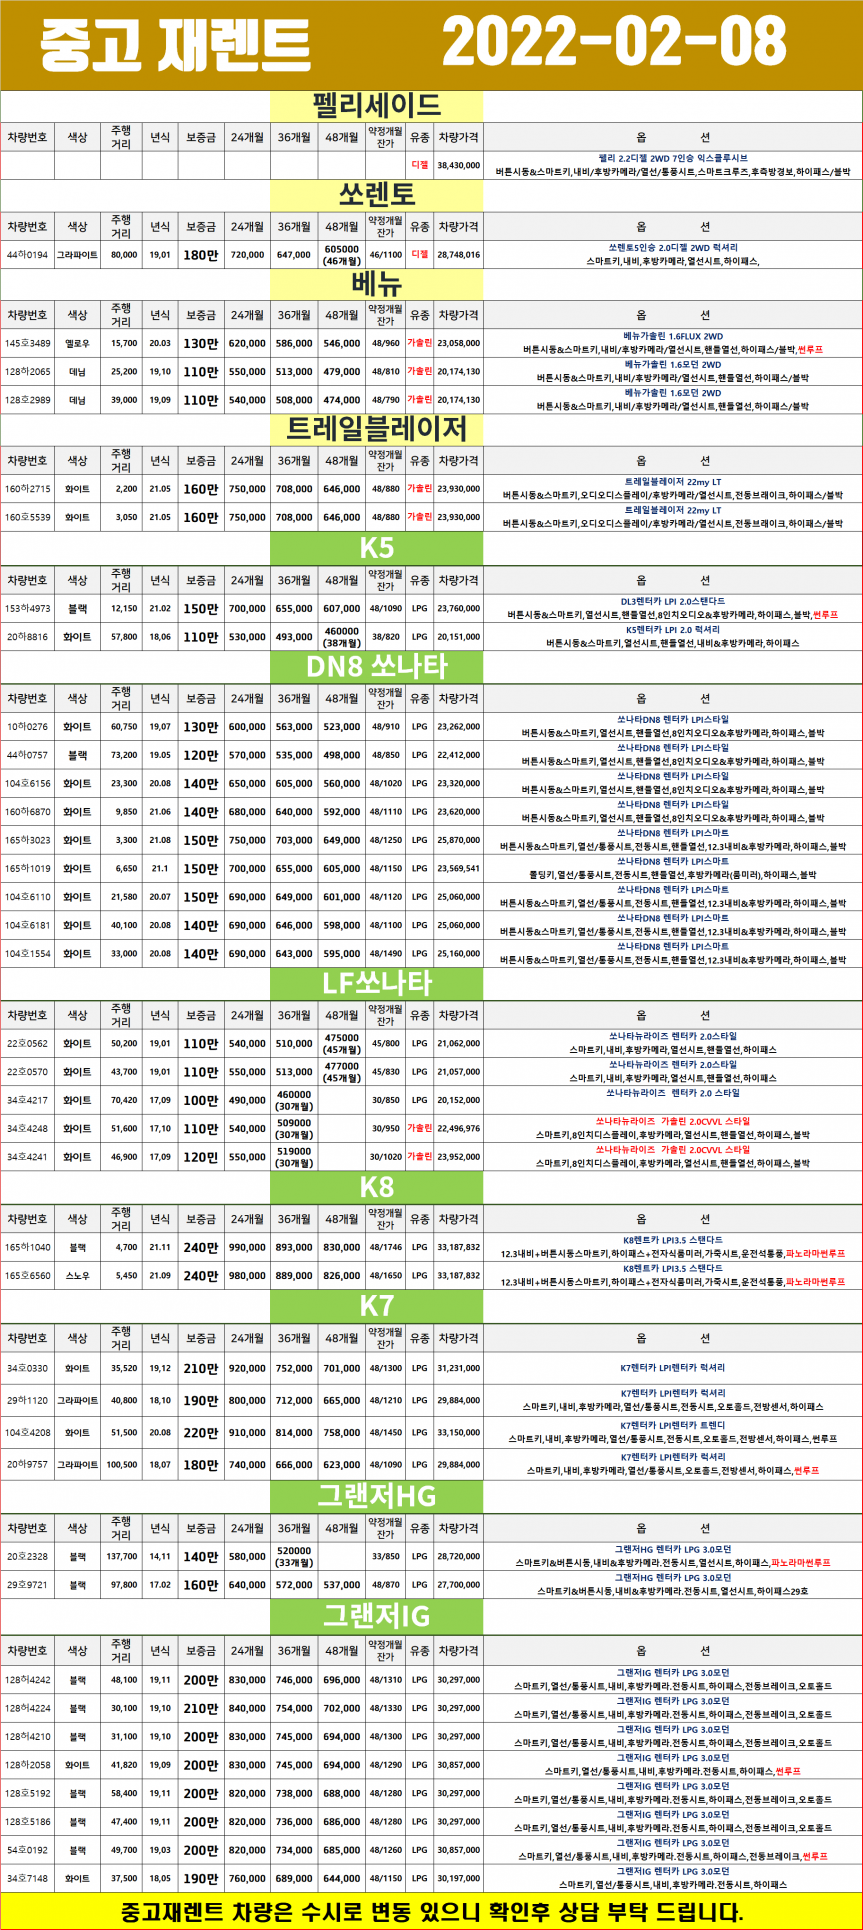Viewport: 863px width, 1930px height.
Task: Click the 중고 재렌트 title banner
Action: (x=175, y=45)
